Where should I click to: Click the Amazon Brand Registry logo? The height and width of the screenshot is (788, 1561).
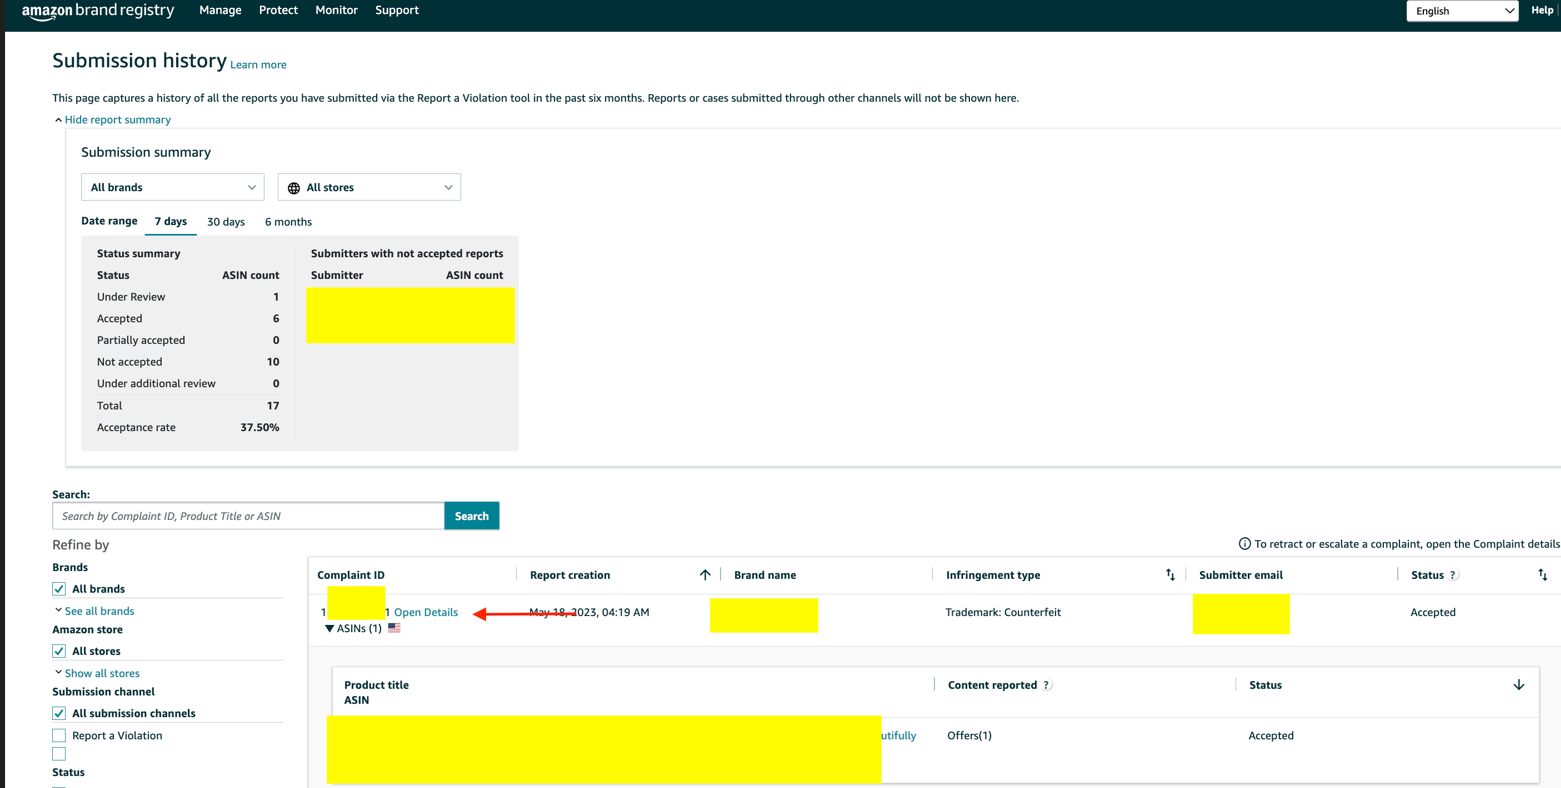pos(98,11)
